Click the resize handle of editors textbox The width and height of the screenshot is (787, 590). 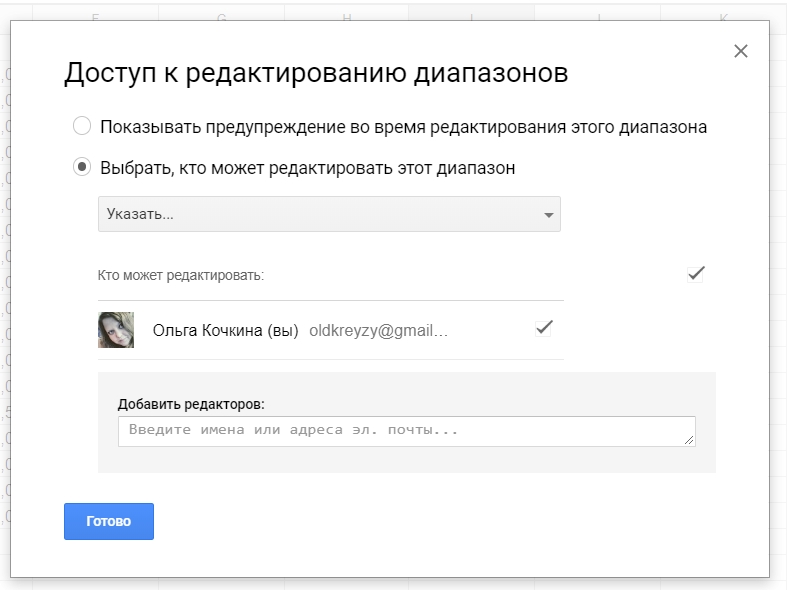690,440
